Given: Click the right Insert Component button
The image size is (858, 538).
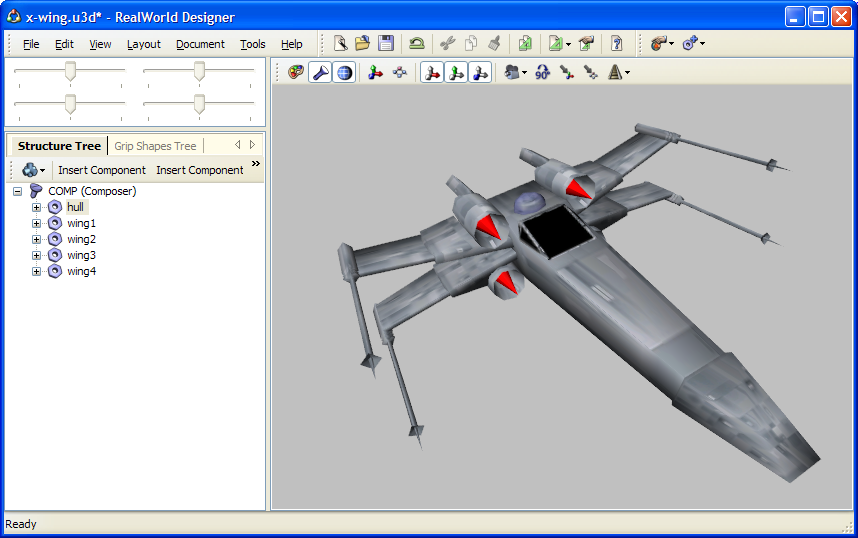Looking at the screenshot, I should click(x=200, y=170).
